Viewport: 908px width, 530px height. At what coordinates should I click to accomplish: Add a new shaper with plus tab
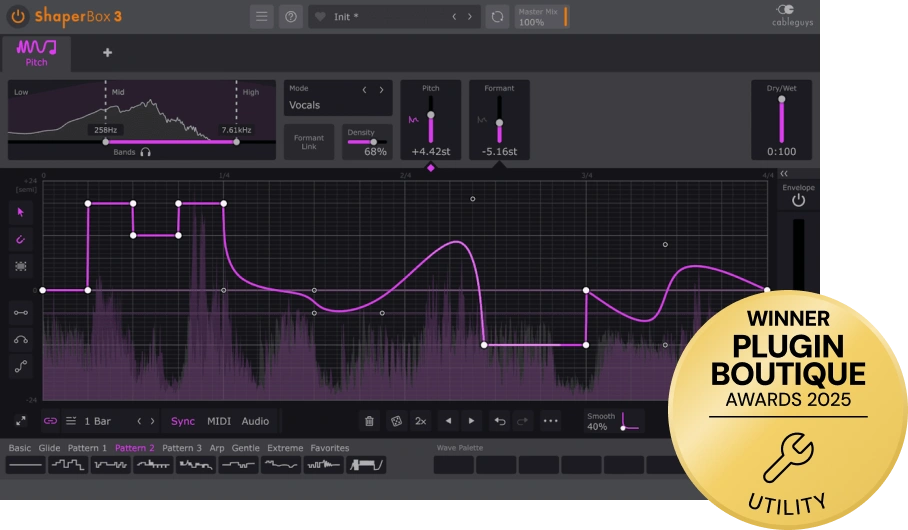tap(107, 53)
